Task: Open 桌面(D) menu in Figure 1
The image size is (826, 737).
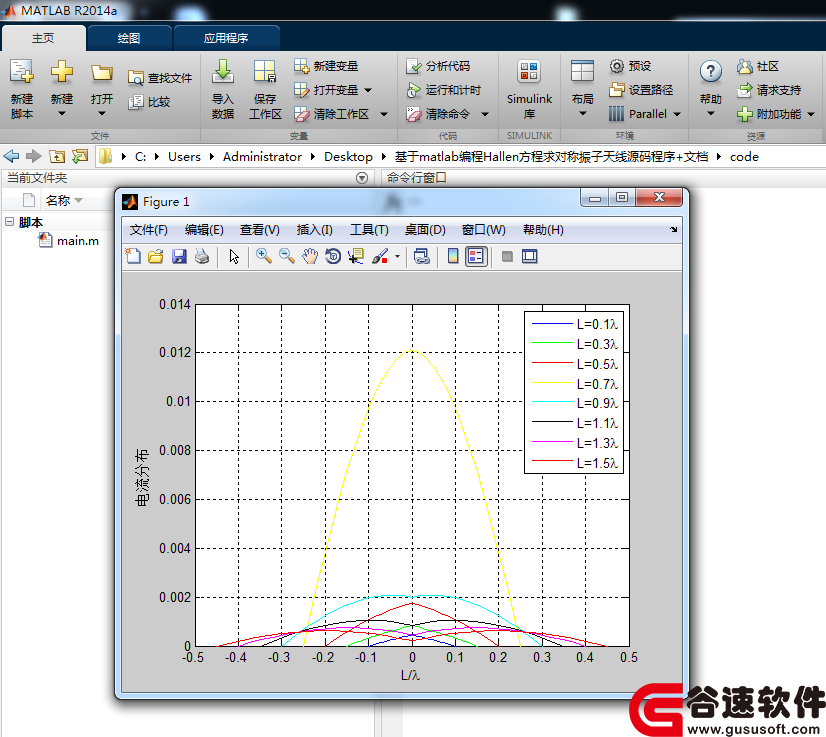Action: click(x=425, y=230)
